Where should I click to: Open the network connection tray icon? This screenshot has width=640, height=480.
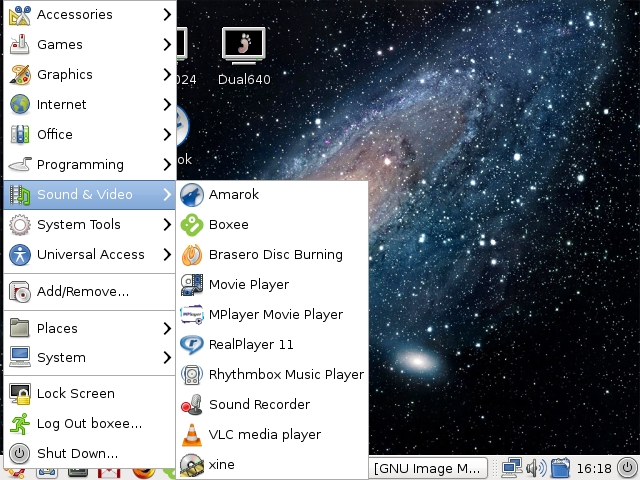511,468
